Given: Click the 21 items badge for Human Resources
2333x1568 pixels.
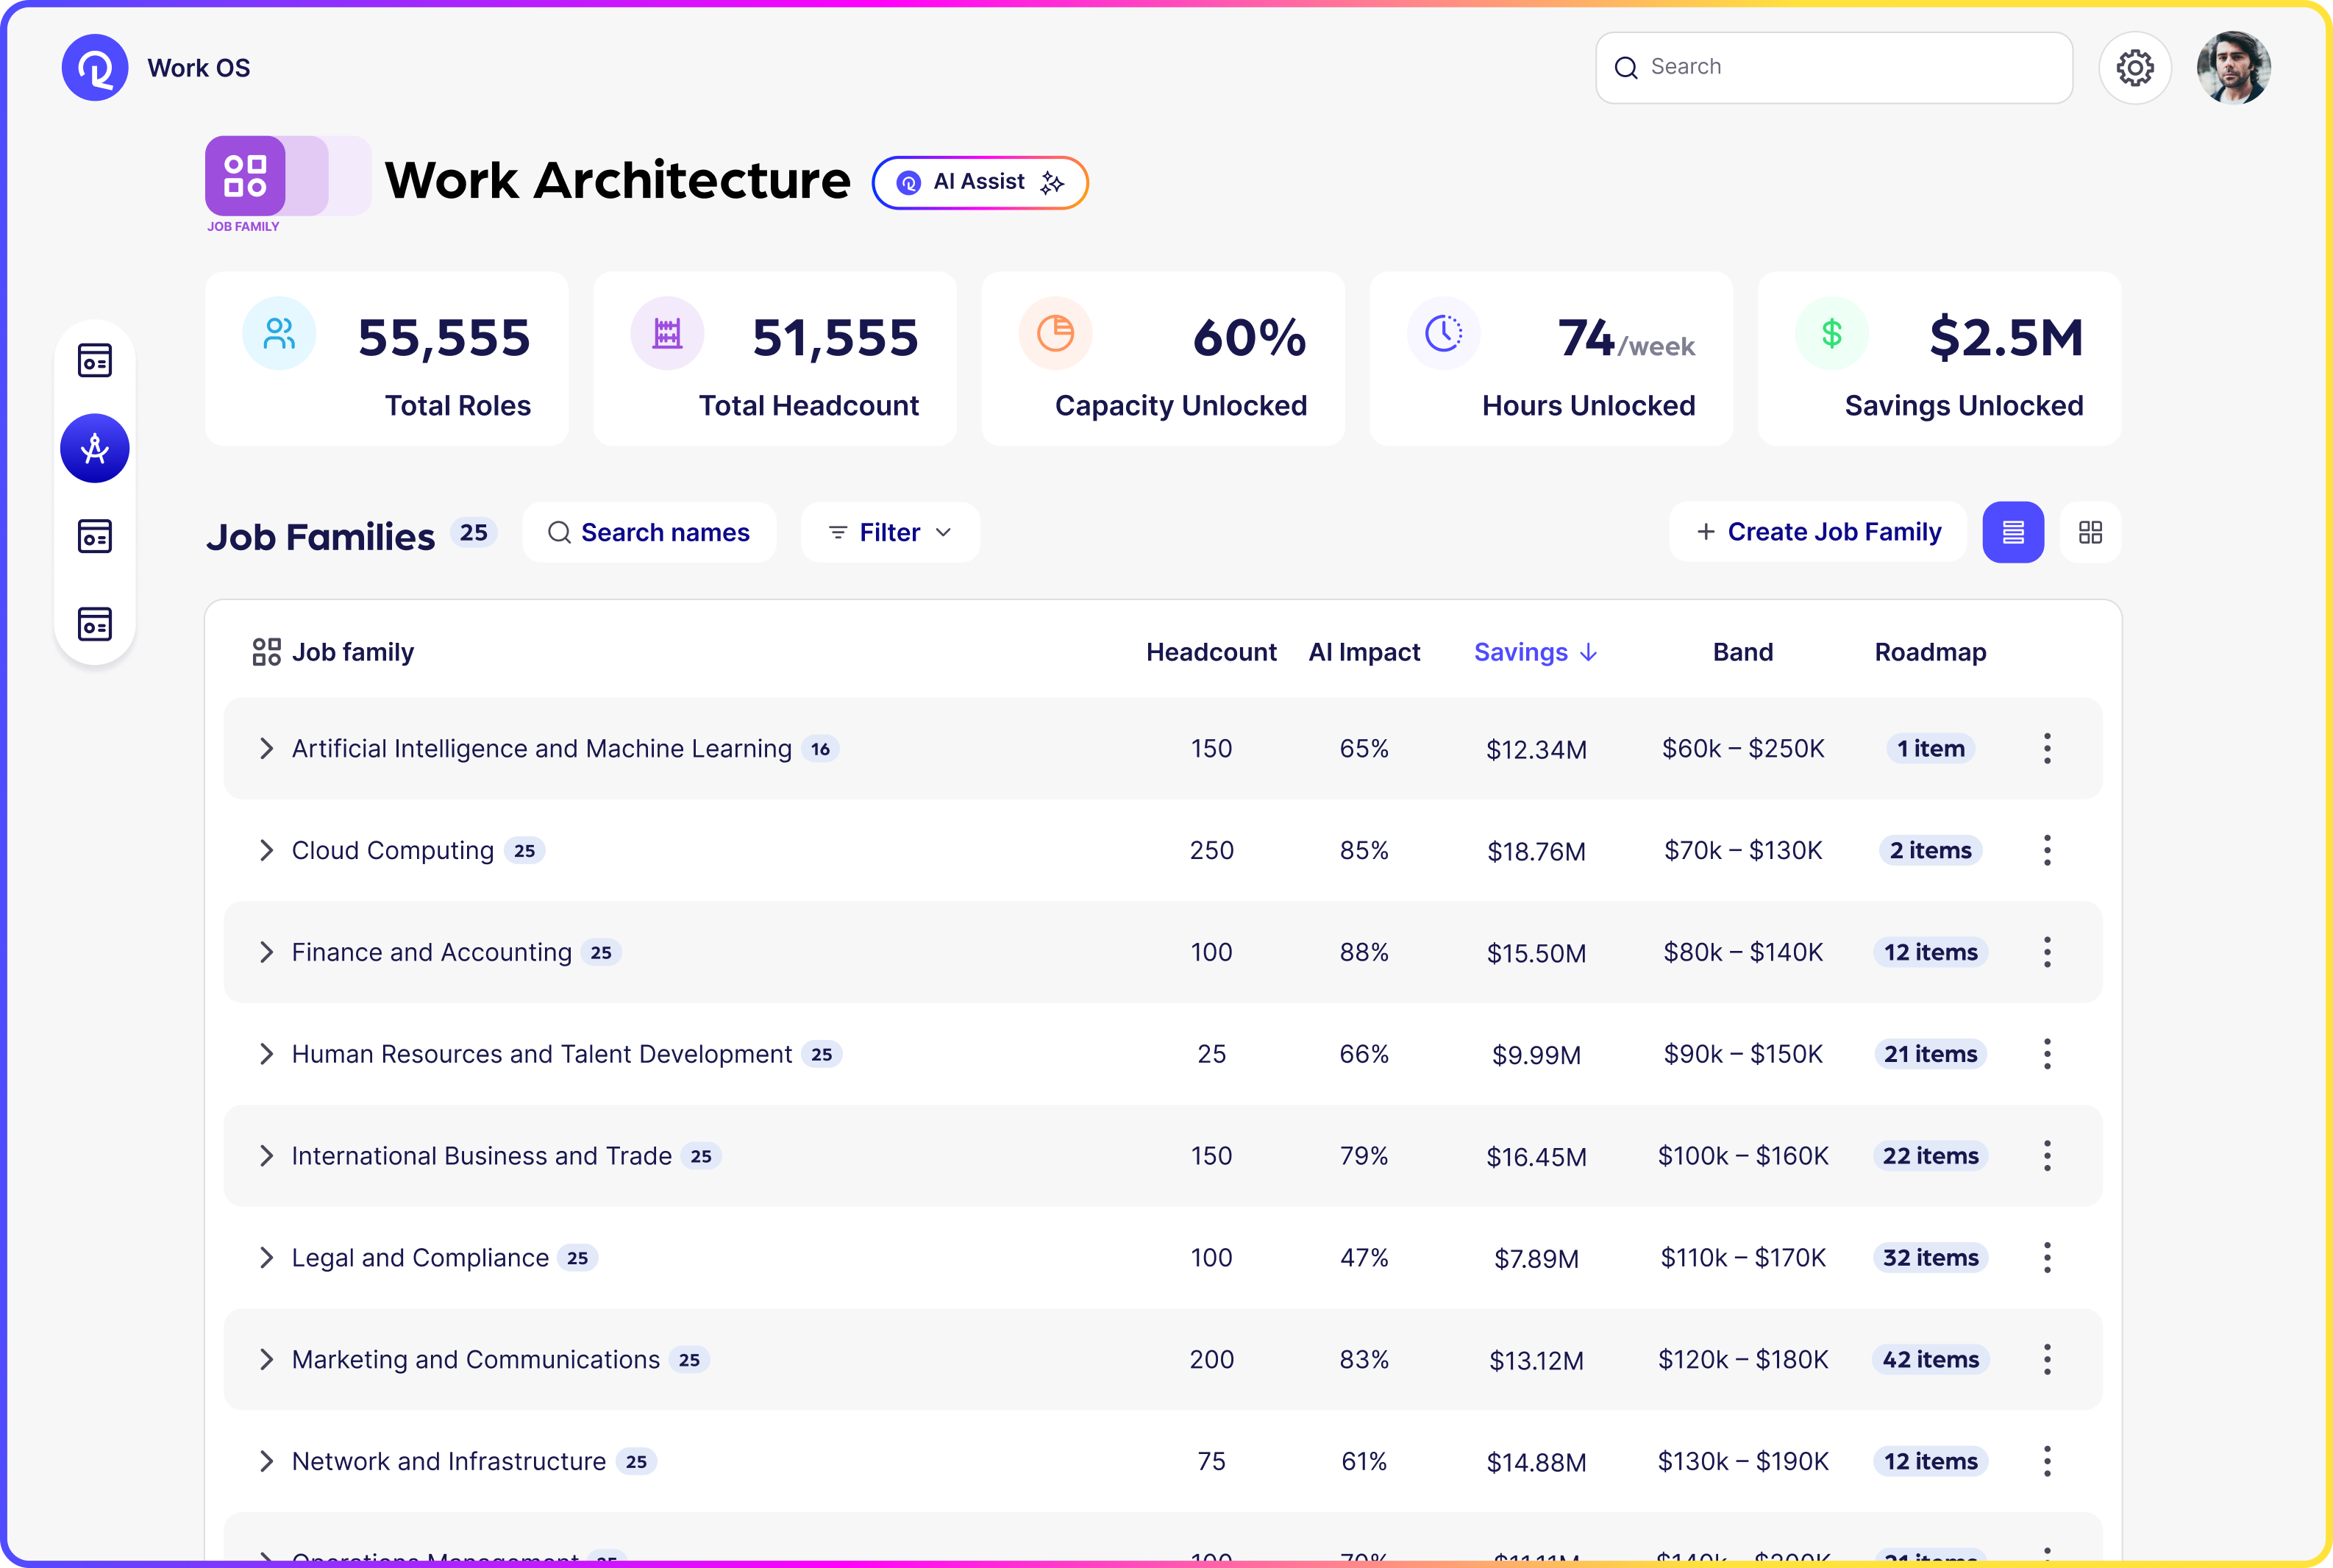Looking at the screenshot, I should [x=1930, y=1054].
